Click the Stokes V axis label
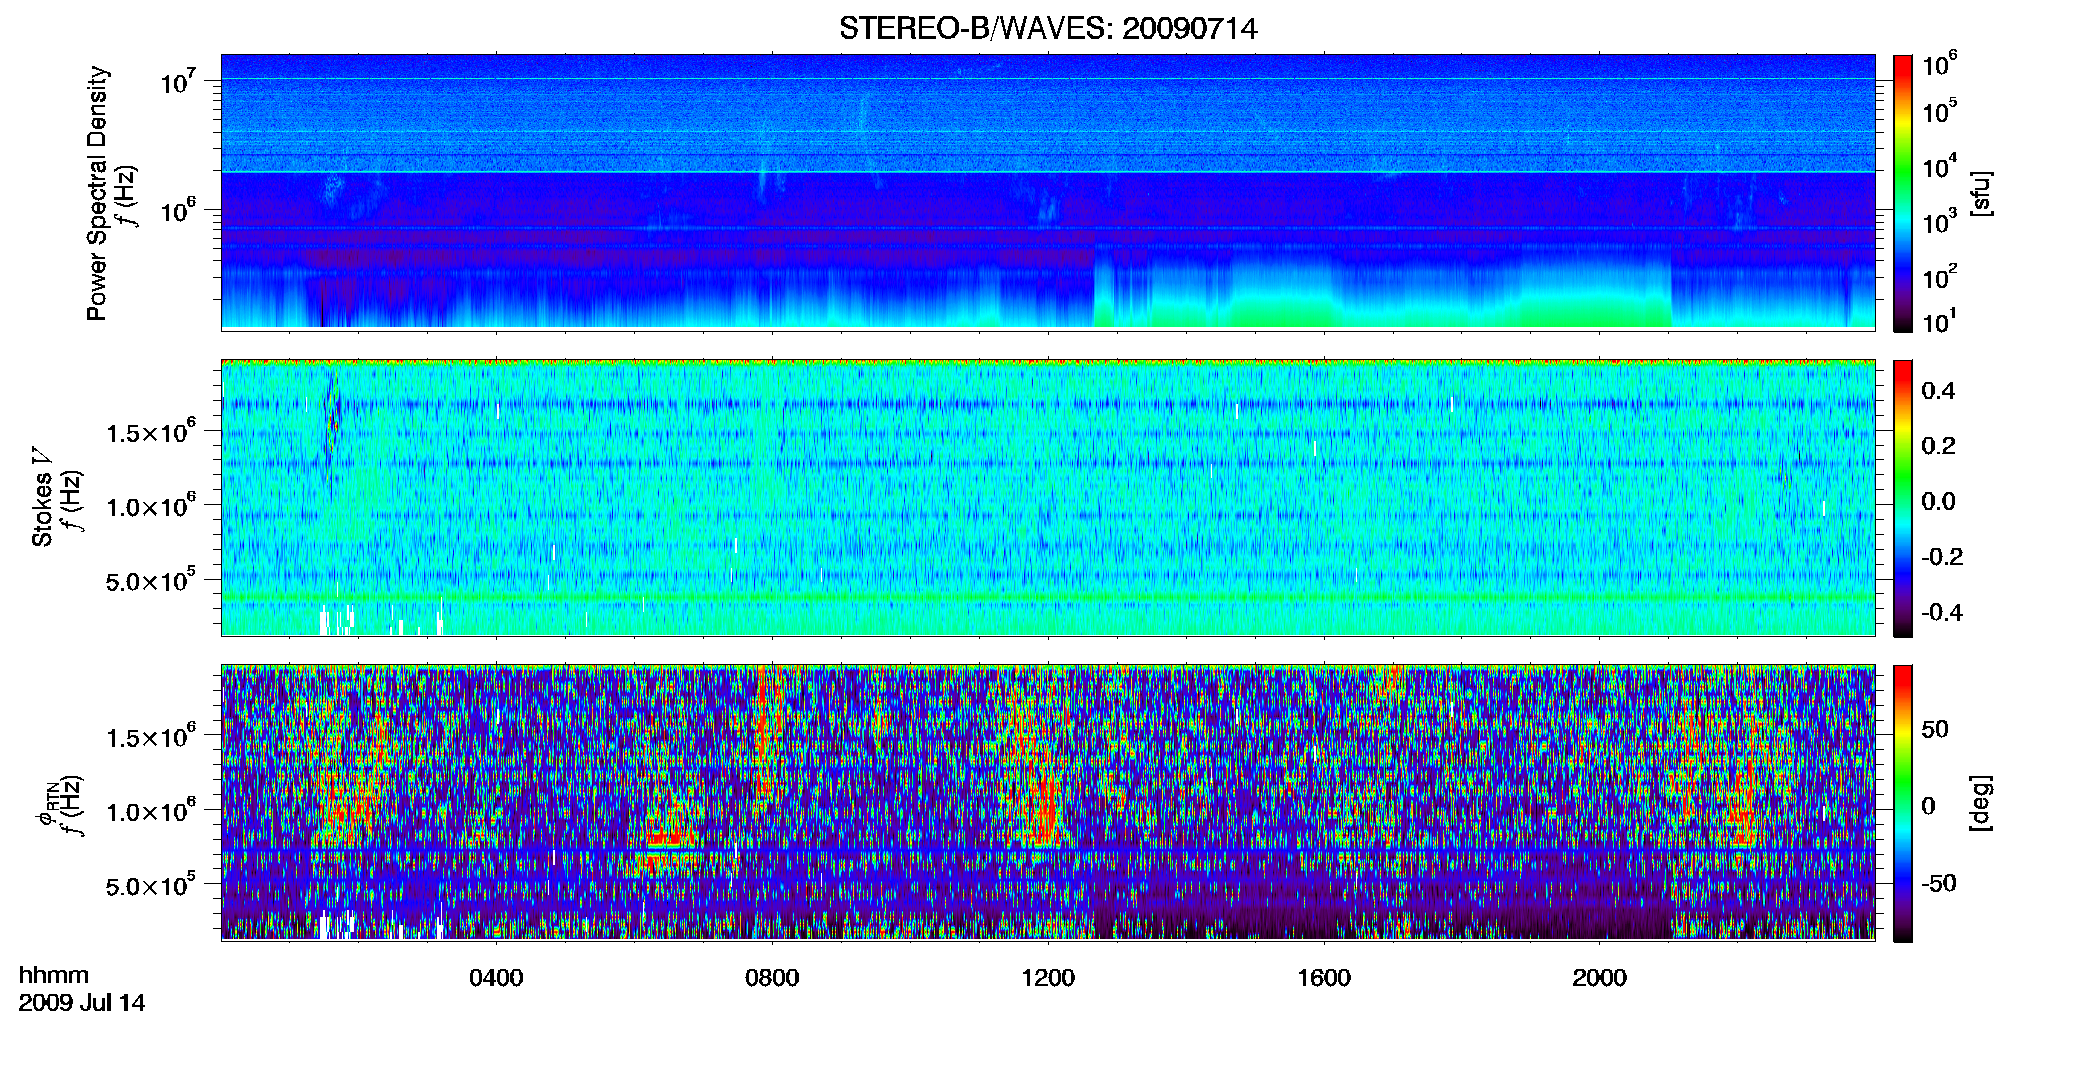The image size is (2096, 1080). 42,497
